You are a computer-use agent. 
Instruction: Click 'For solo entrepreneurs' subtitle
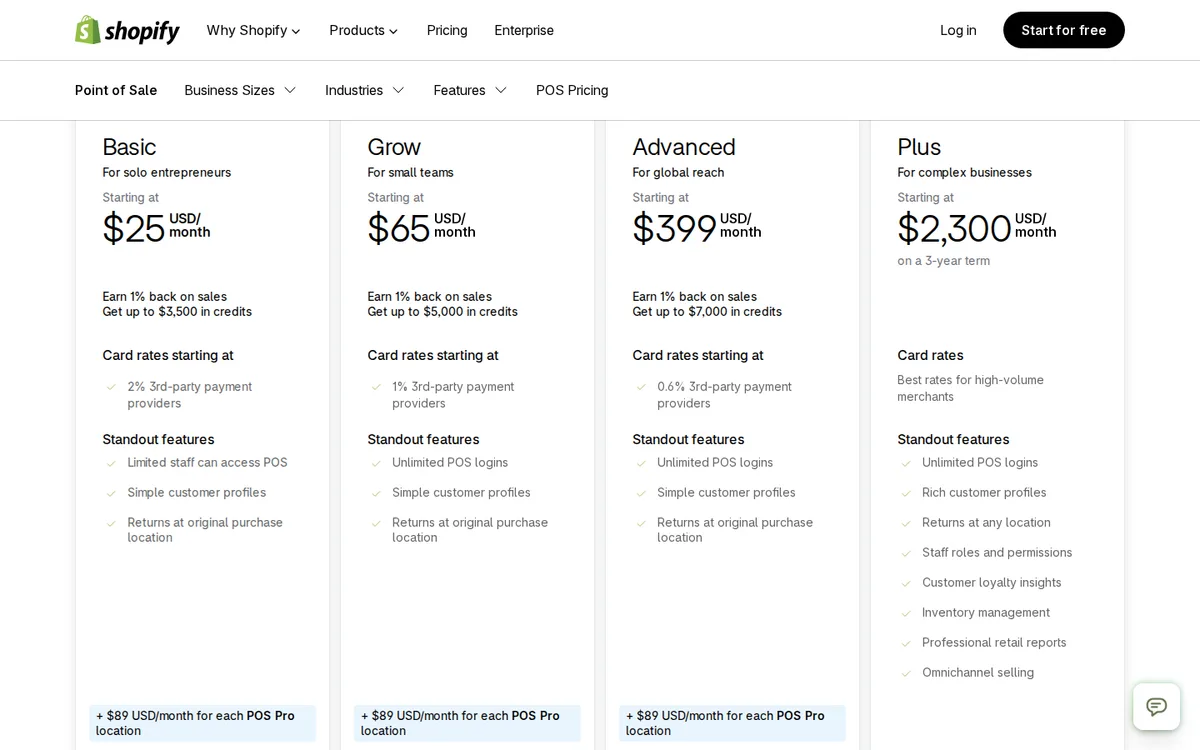pyautogui.click(x=166, y=173)
